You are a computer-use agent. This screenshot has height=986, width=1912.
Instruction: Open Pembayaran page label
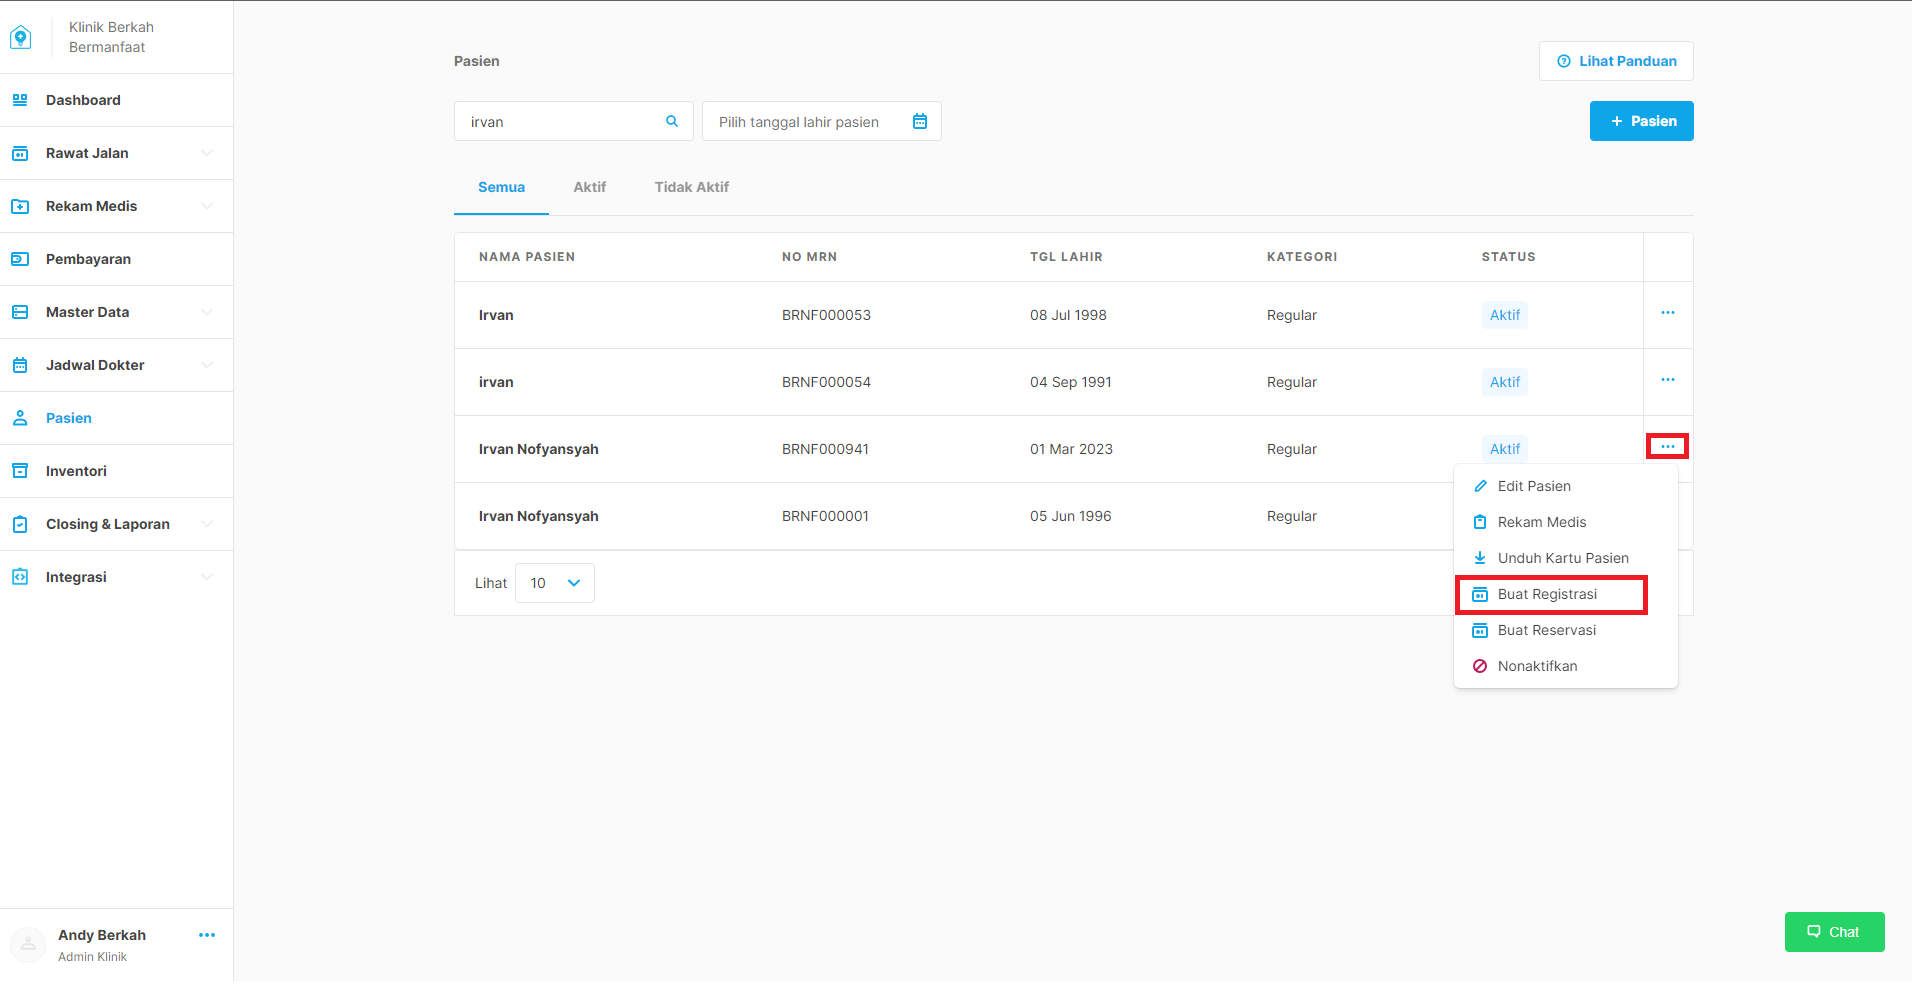coord(88,259)
